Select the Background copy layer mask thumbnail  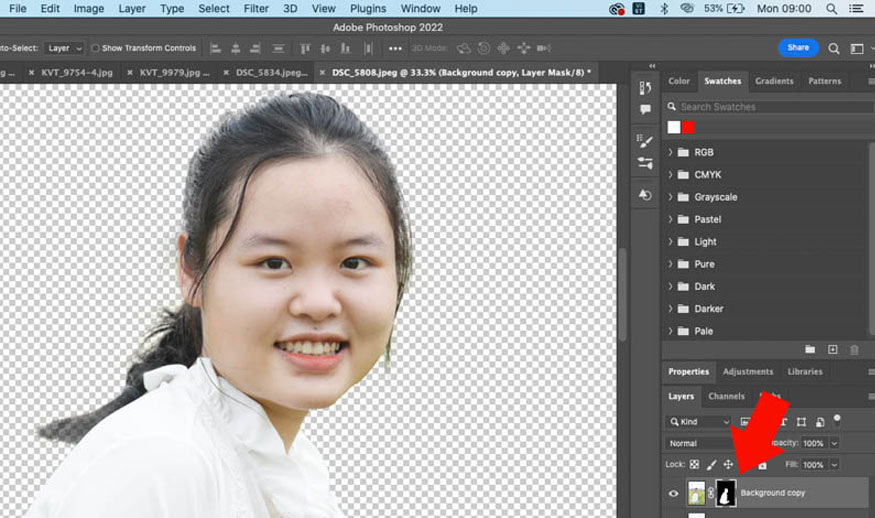click(726, 493)
